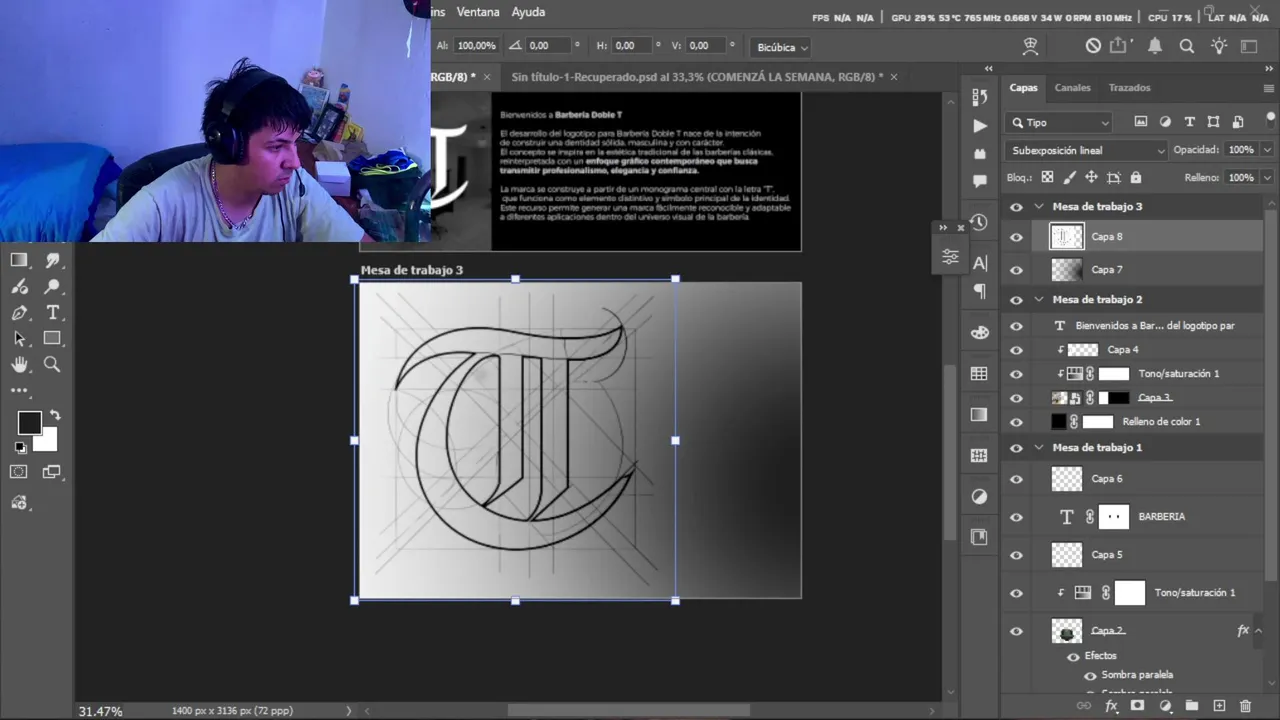The image size is (1280, 720).
Task: Toggle Quick Mask mode
Action: [x=19, y=472]
